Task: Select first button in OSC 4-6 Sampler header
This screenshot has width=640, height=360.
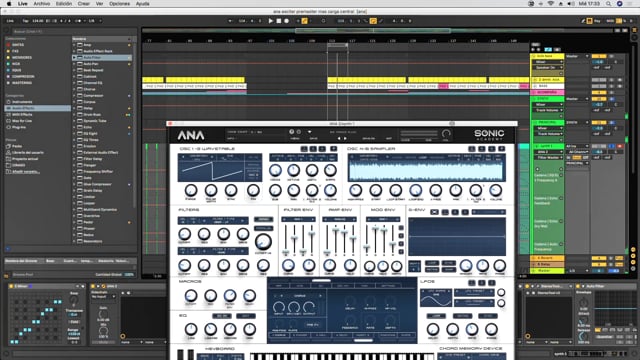Action: tap(472, 149)
